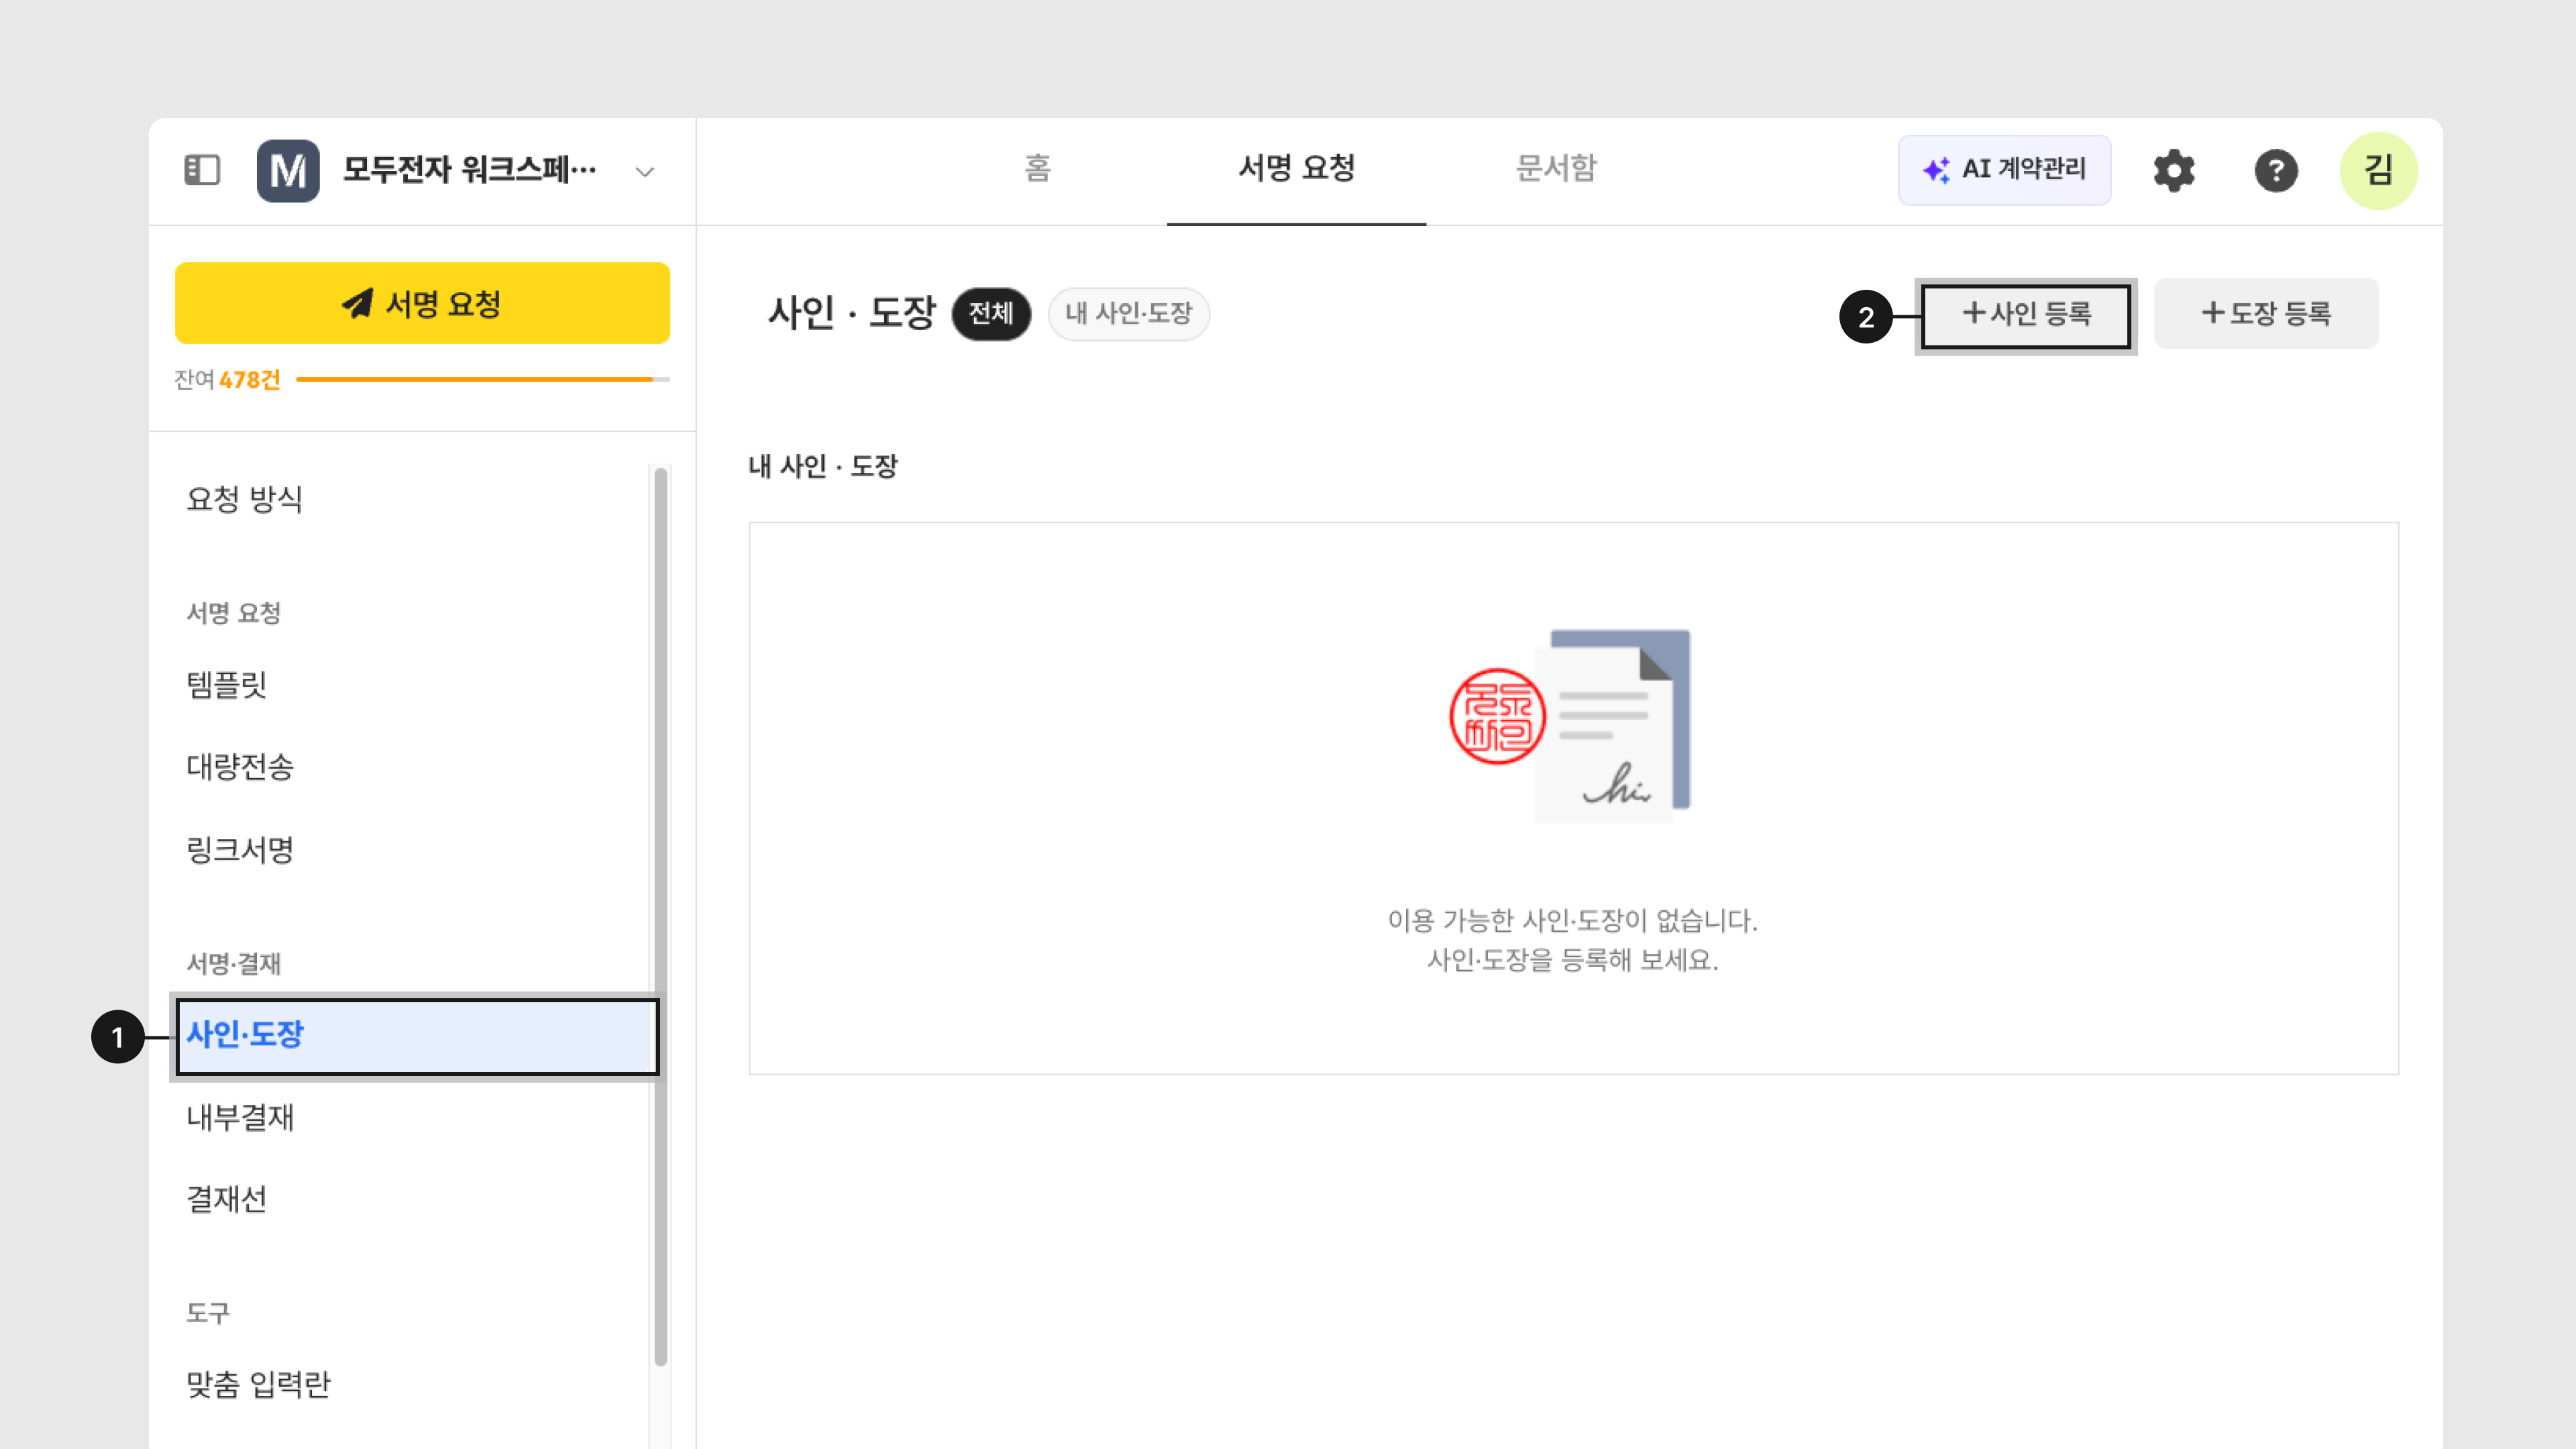Click the +사인 등록 button
The height and width of the screenshot is (1449, 2576).
tap(2026, 315)
